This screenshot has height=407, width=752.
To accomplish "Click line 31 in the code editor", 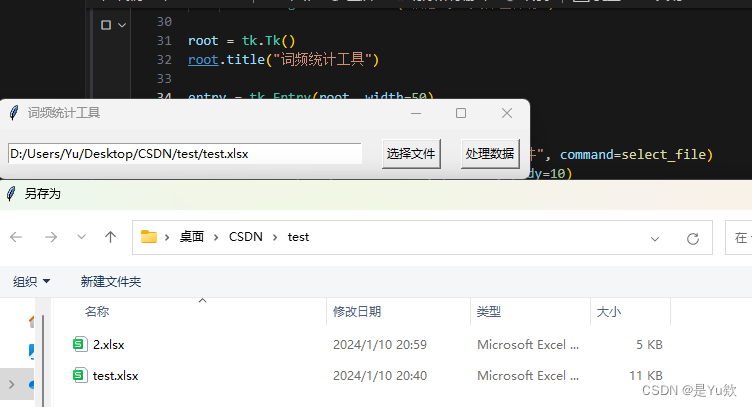I will pos(242,41).
